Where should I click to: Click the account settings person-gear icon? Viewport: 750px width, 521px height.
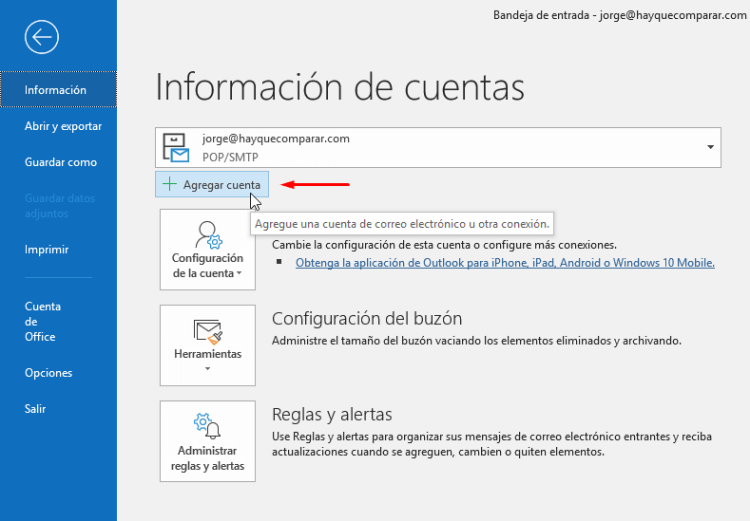click(209, 235)
